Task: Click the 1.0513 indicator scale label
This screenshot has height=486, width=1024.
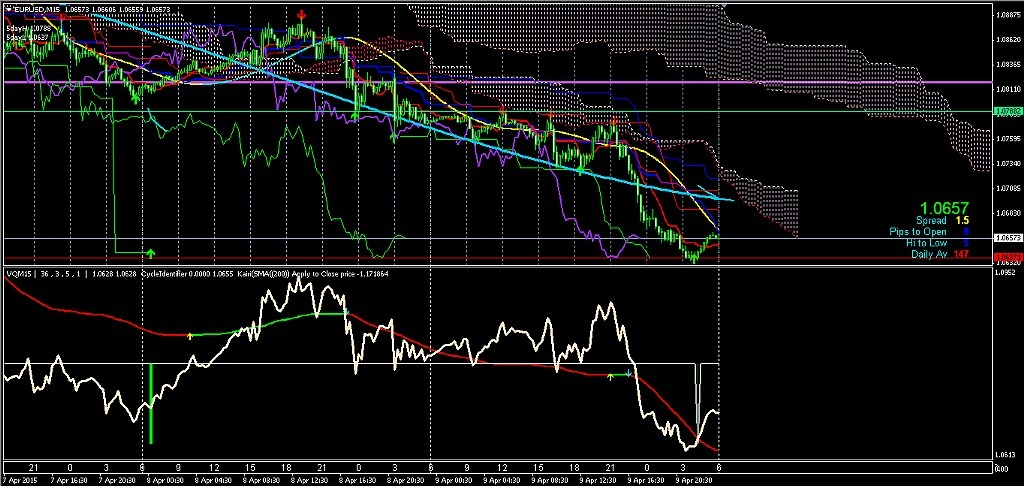Action: 1004,455
